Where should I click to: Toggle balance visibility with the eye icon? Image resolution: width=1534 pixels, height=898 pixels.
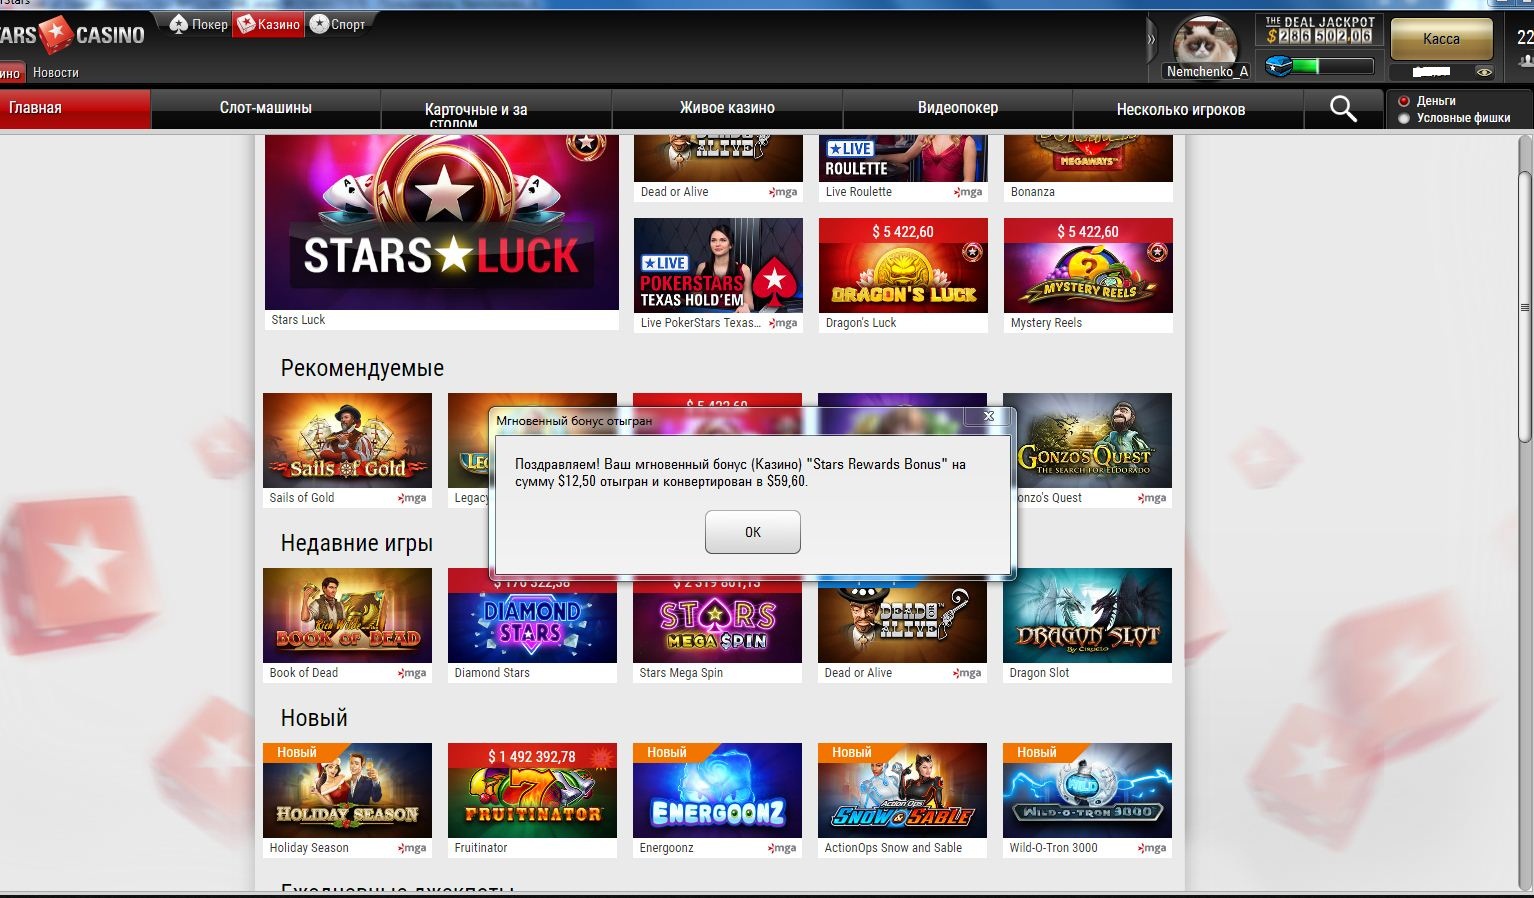pos(1484,72)
